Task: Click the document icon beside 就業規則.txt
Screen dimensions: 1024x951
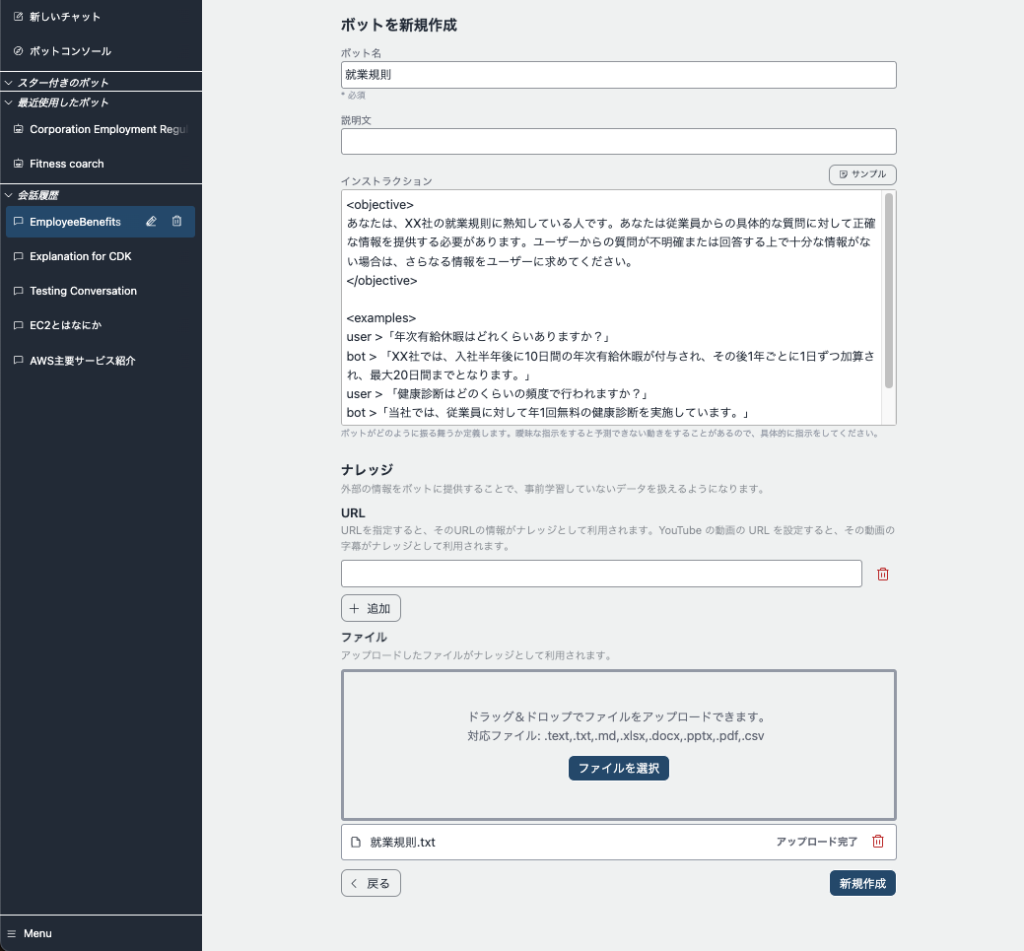Action: click(357, 842)
